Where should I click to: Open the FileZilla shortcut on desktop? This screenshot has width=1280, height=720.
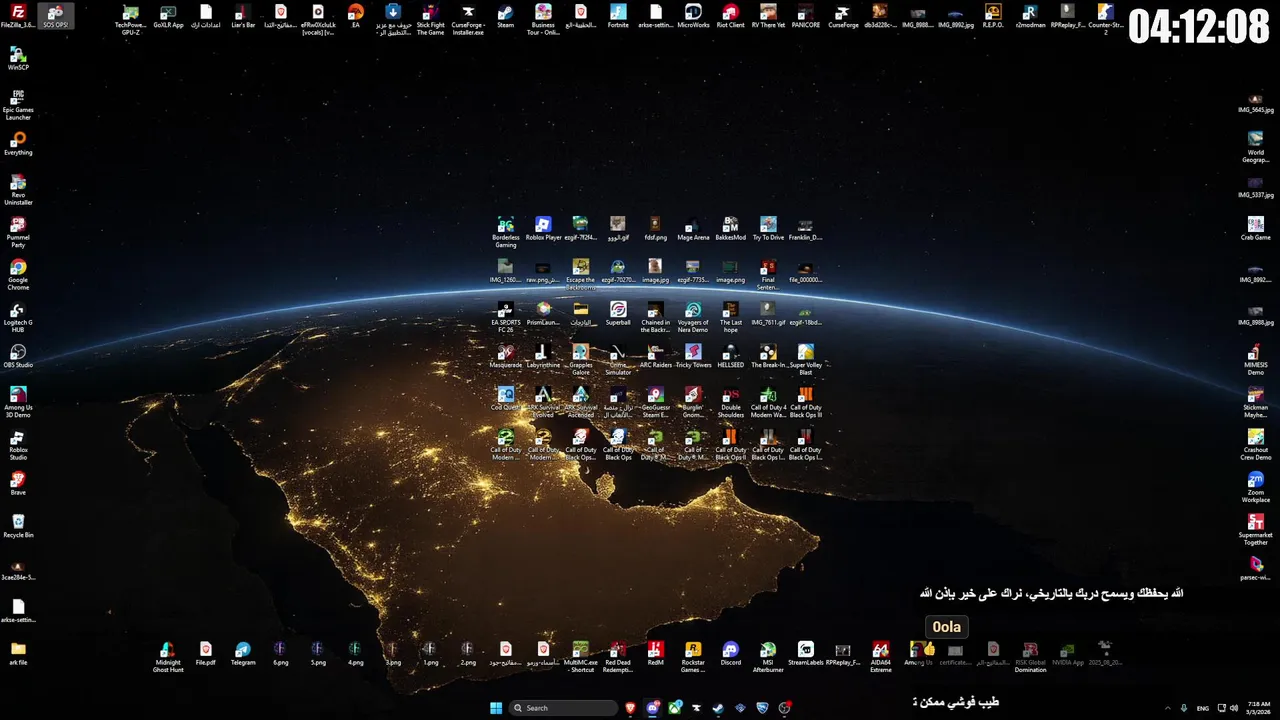(x=18, y=16)
